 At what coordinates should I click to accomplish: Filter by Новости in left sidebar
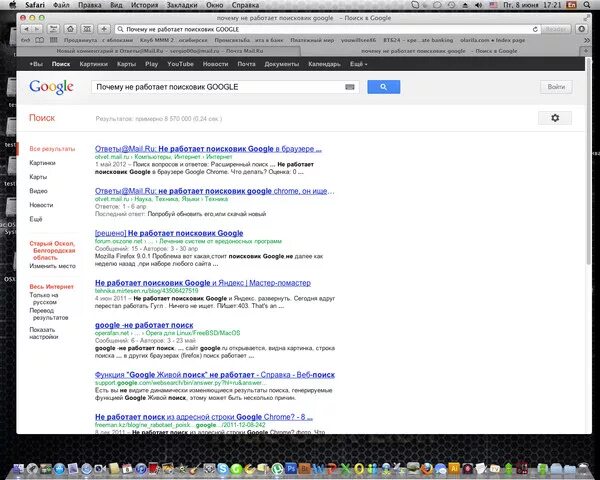[41, 205]
